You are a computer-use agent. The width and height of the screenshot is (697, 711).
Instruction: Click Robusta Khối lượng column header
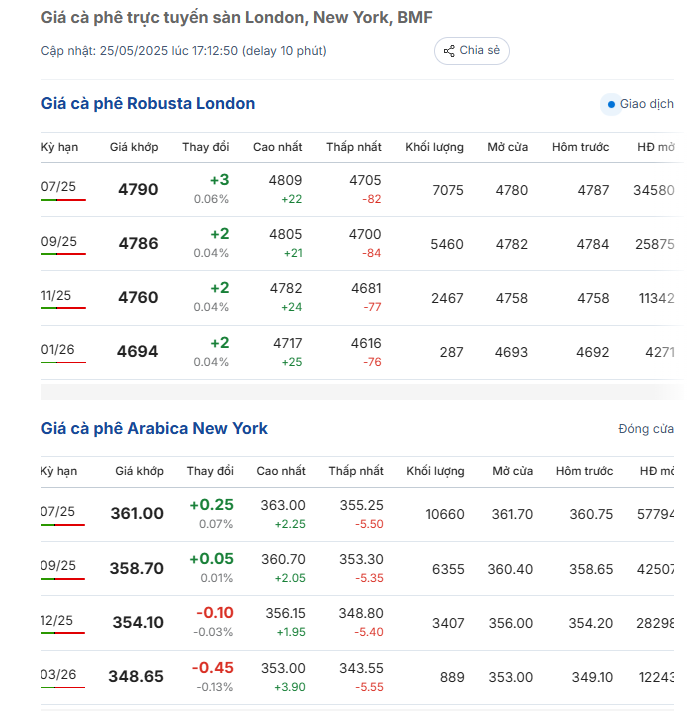tap(434, 147)
